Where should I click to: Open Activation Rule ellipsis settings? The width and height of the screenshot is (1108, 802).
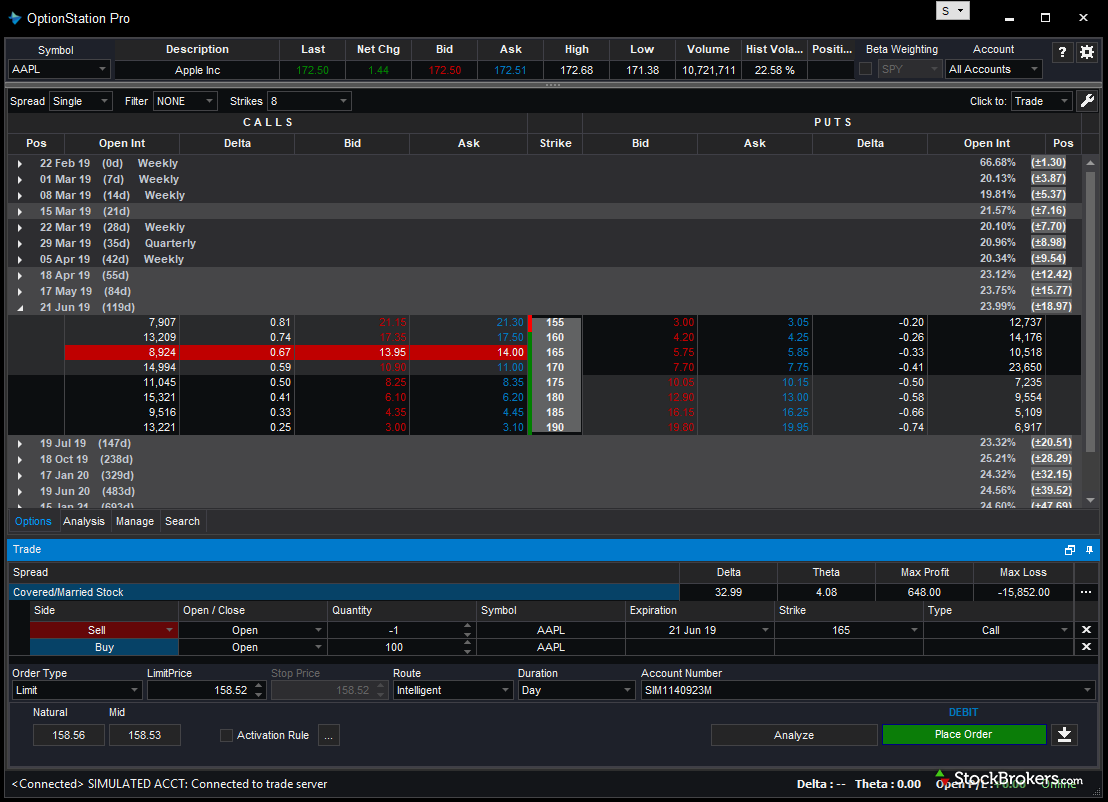(329, 736)
